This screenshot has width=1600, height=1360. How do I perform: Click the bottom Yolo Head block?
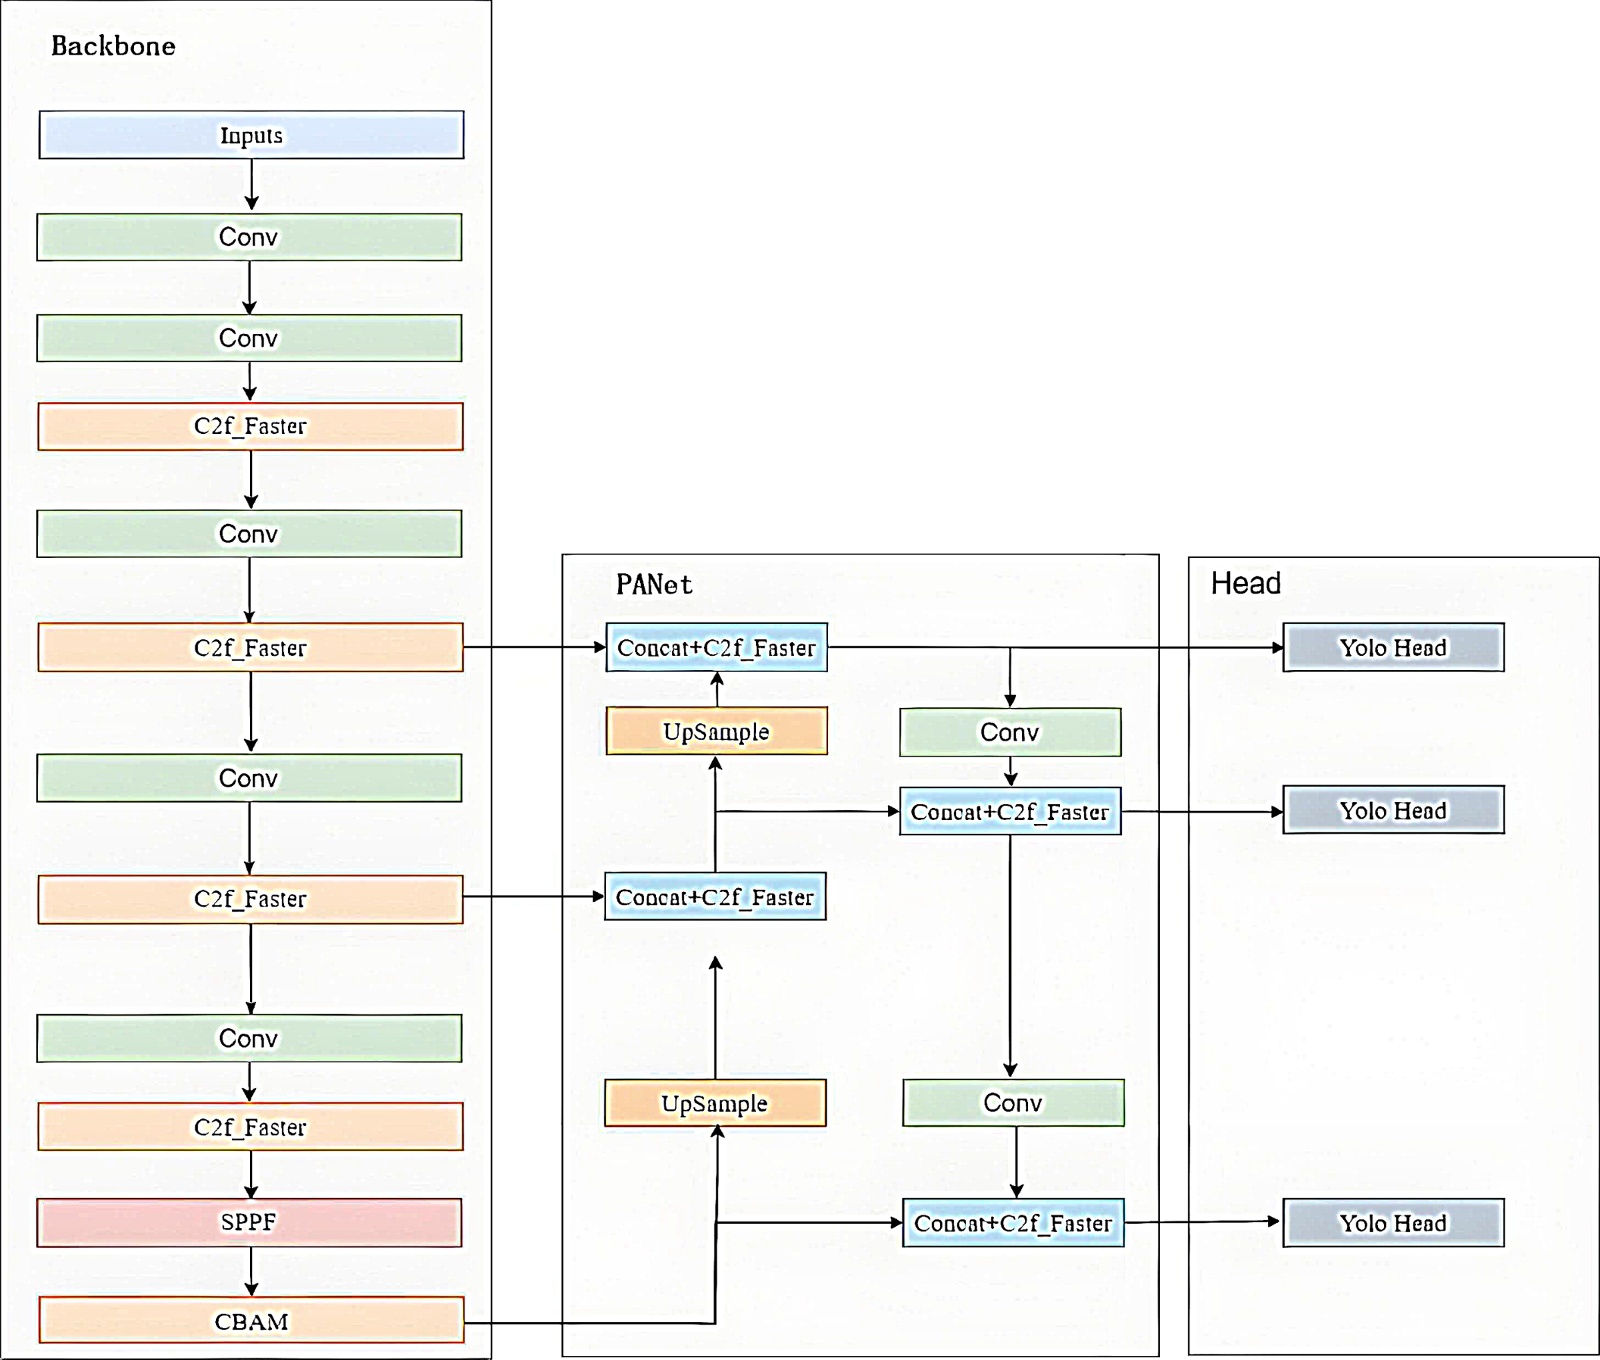[1393, 1222]
